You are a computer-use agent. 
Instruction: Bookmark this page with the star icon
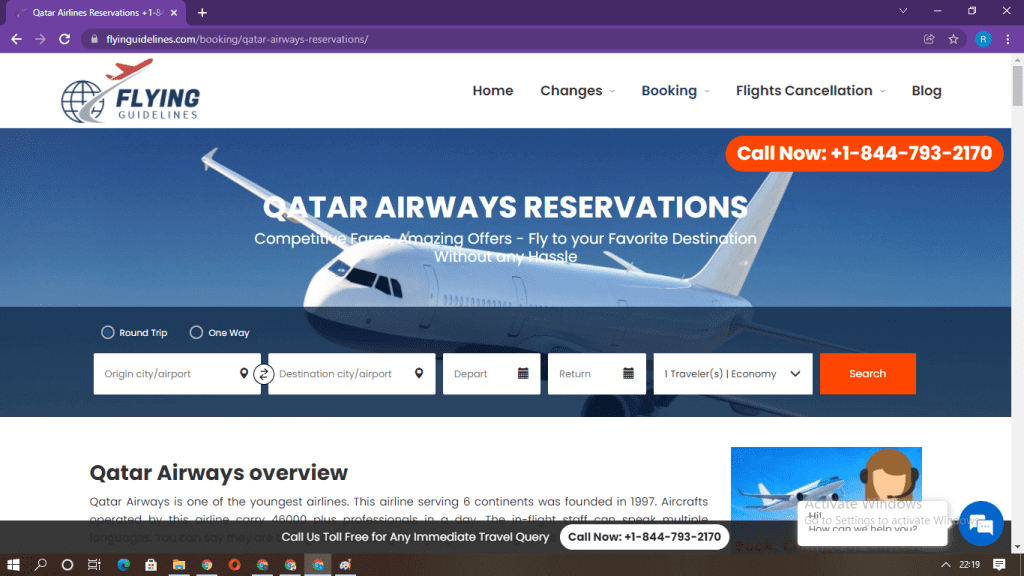(x=953, y=39)
